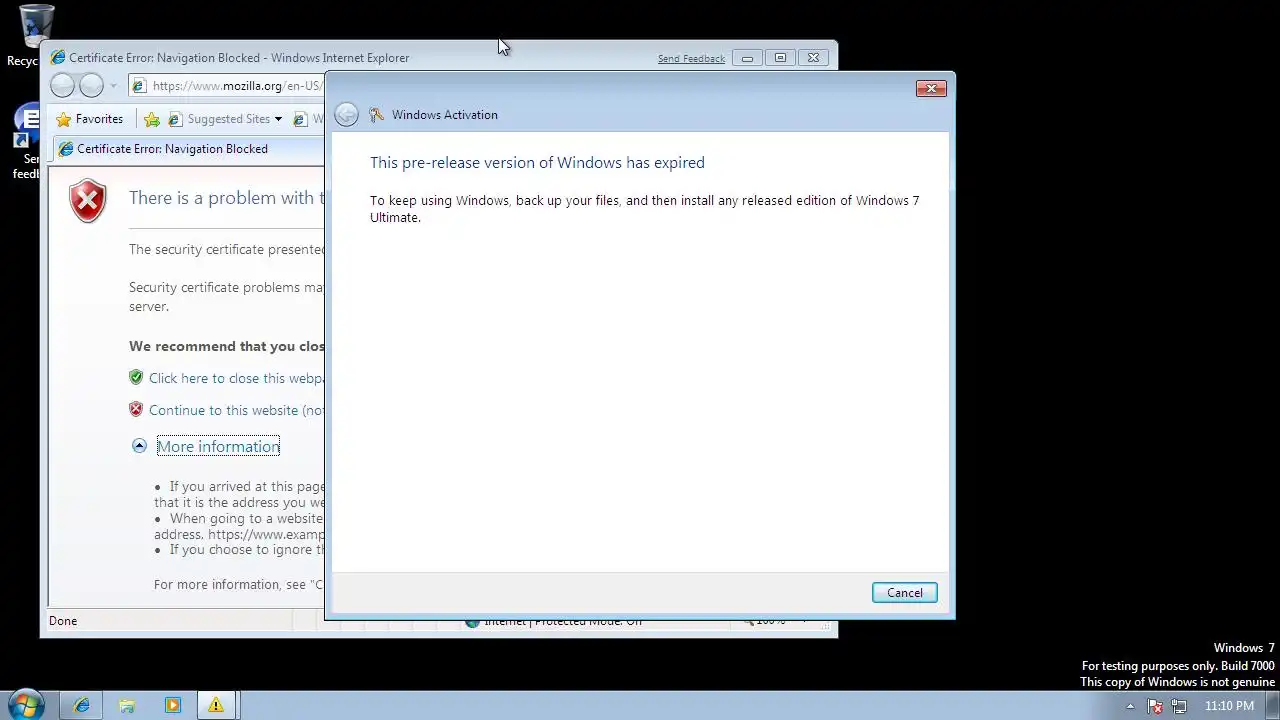Viewport: 1280px width, 720px height.
Task: Click Internet Explorer back button
Action: pyautogui.click(x=62, y=86)
